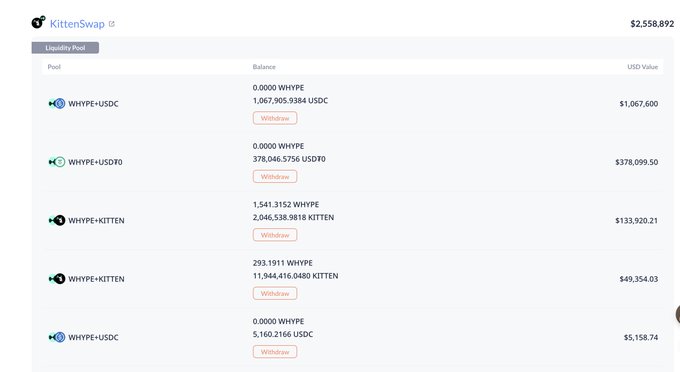Click the 1,541.3152 WHYPE balance

pos(286,204)
